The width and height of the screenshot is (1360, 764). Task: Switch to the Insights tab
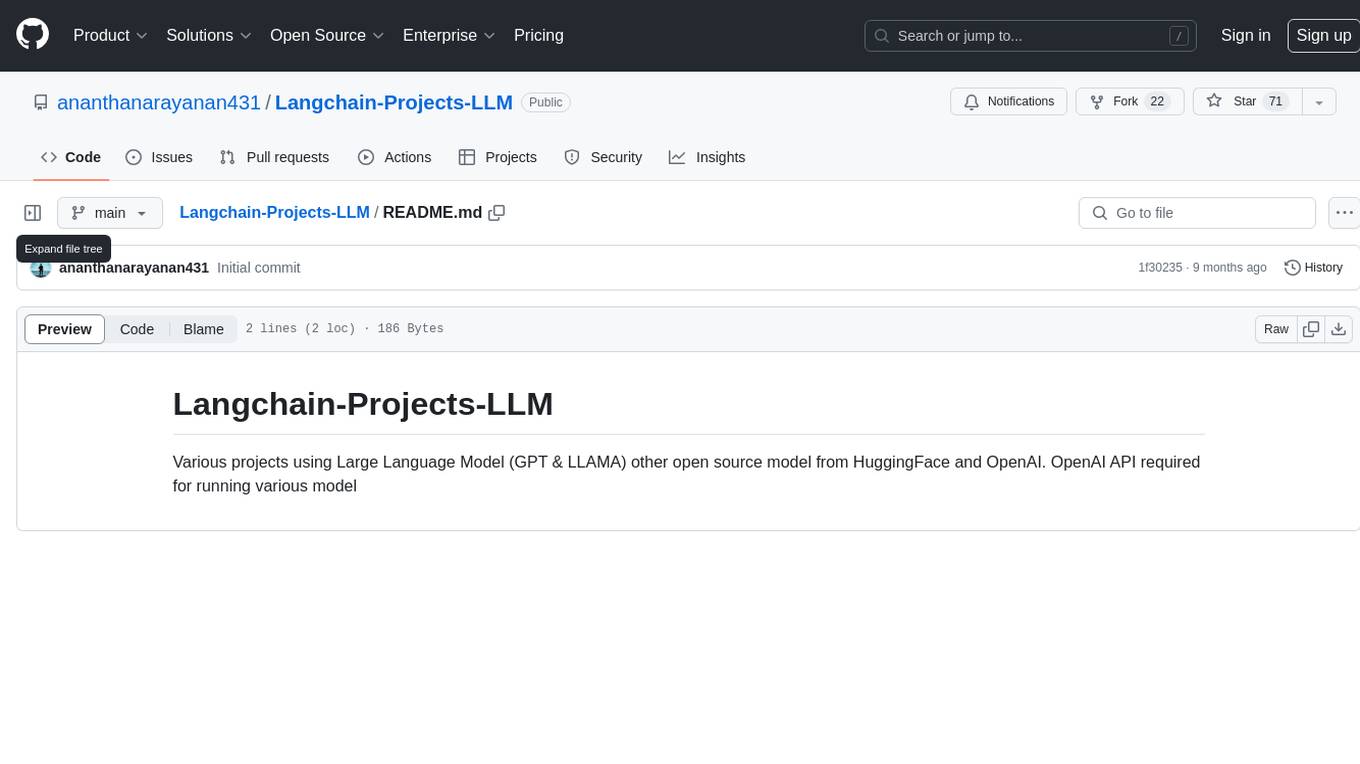[x=707, y=157]
